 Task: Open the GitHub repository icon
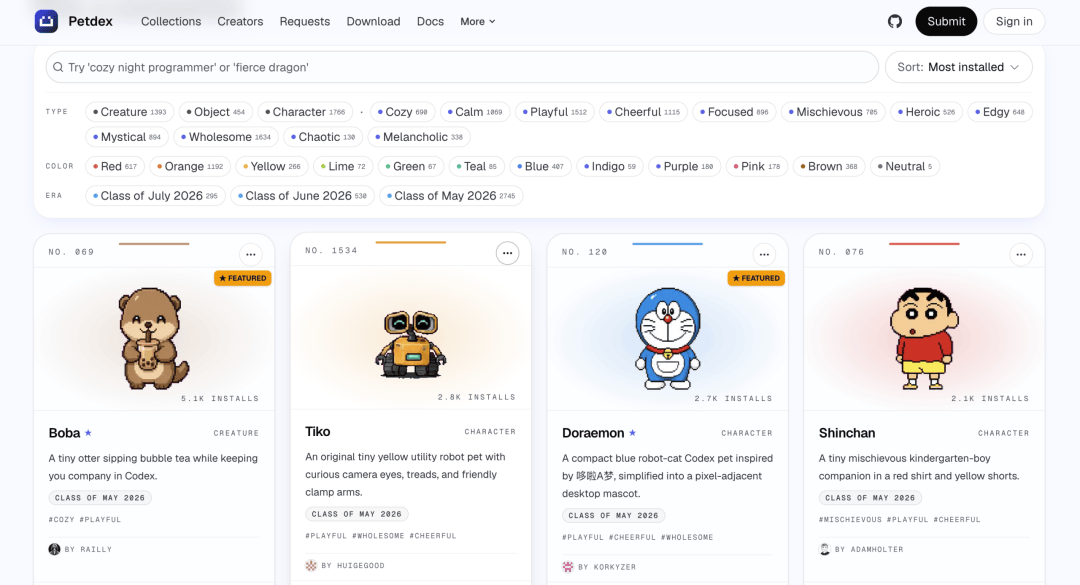pos(895,21)
